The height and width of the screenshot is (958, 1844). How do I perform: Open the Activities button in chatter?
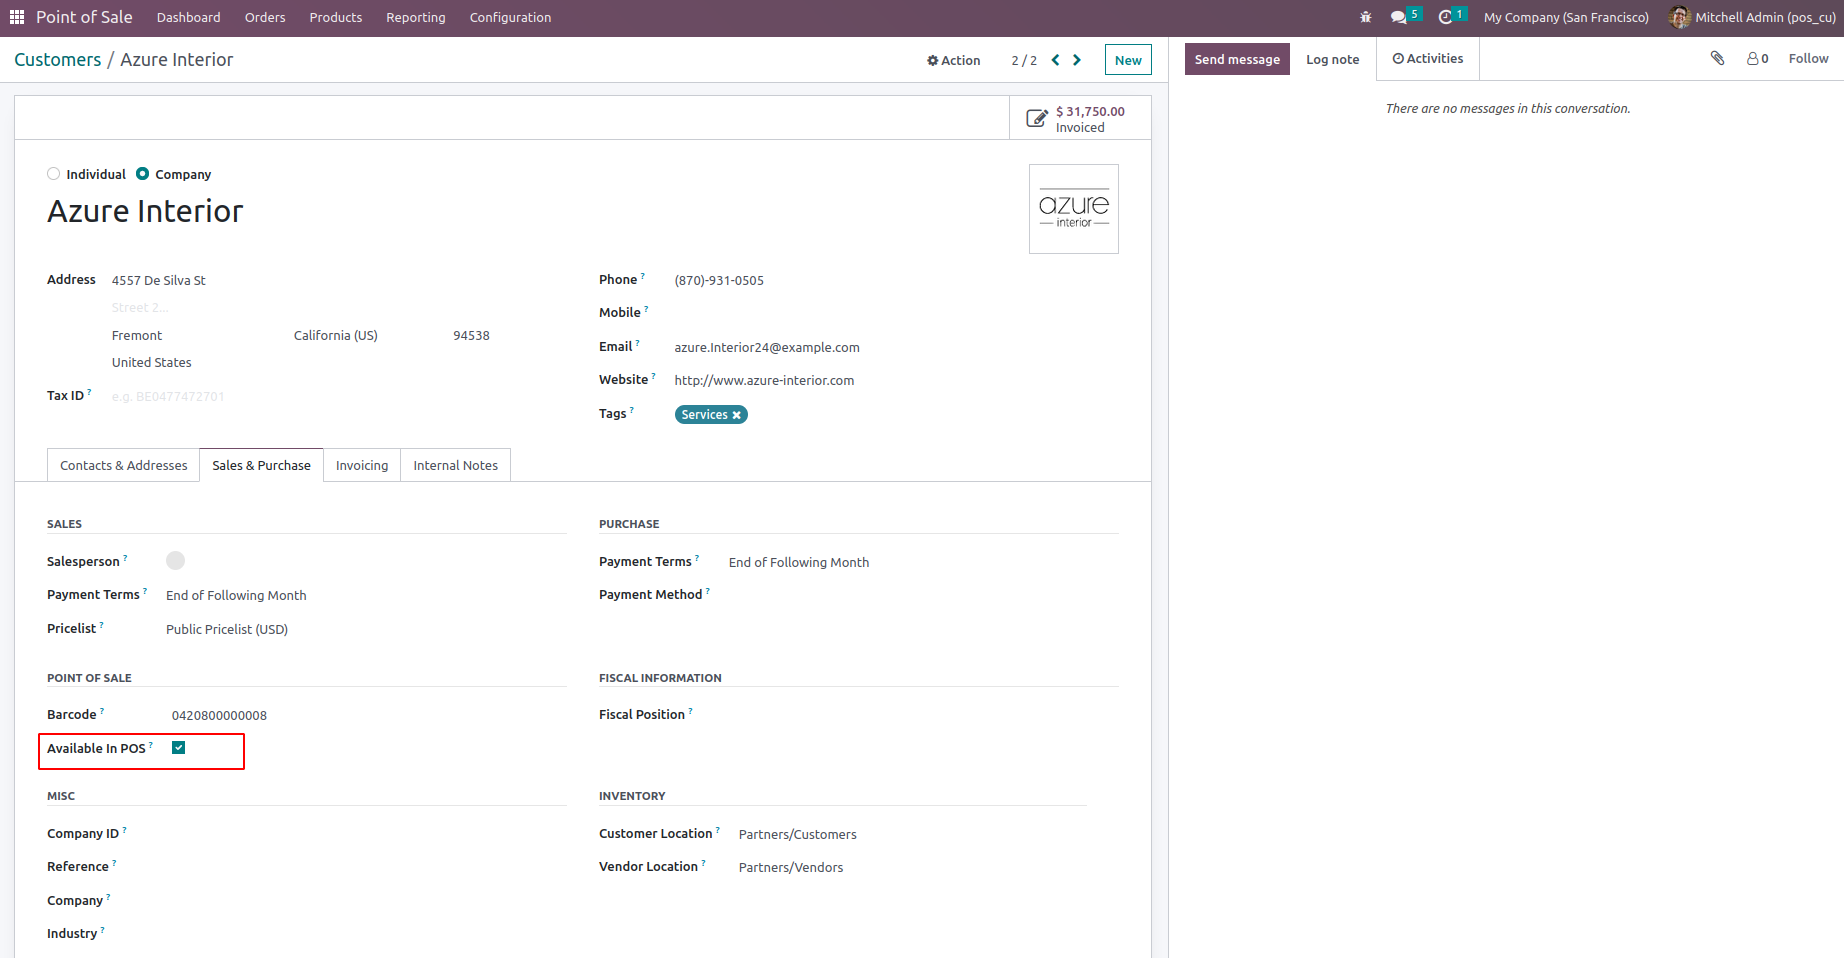1428,59
